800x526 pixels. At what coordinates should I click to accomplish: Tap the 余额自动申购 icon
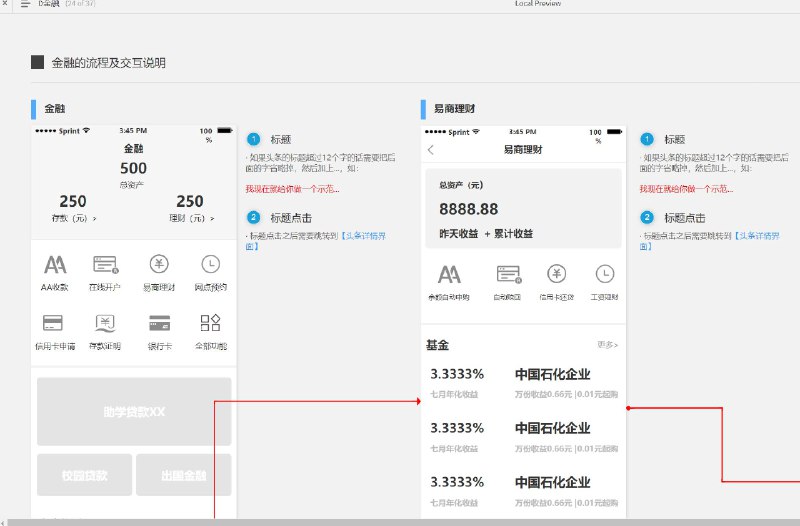point(449,274)
